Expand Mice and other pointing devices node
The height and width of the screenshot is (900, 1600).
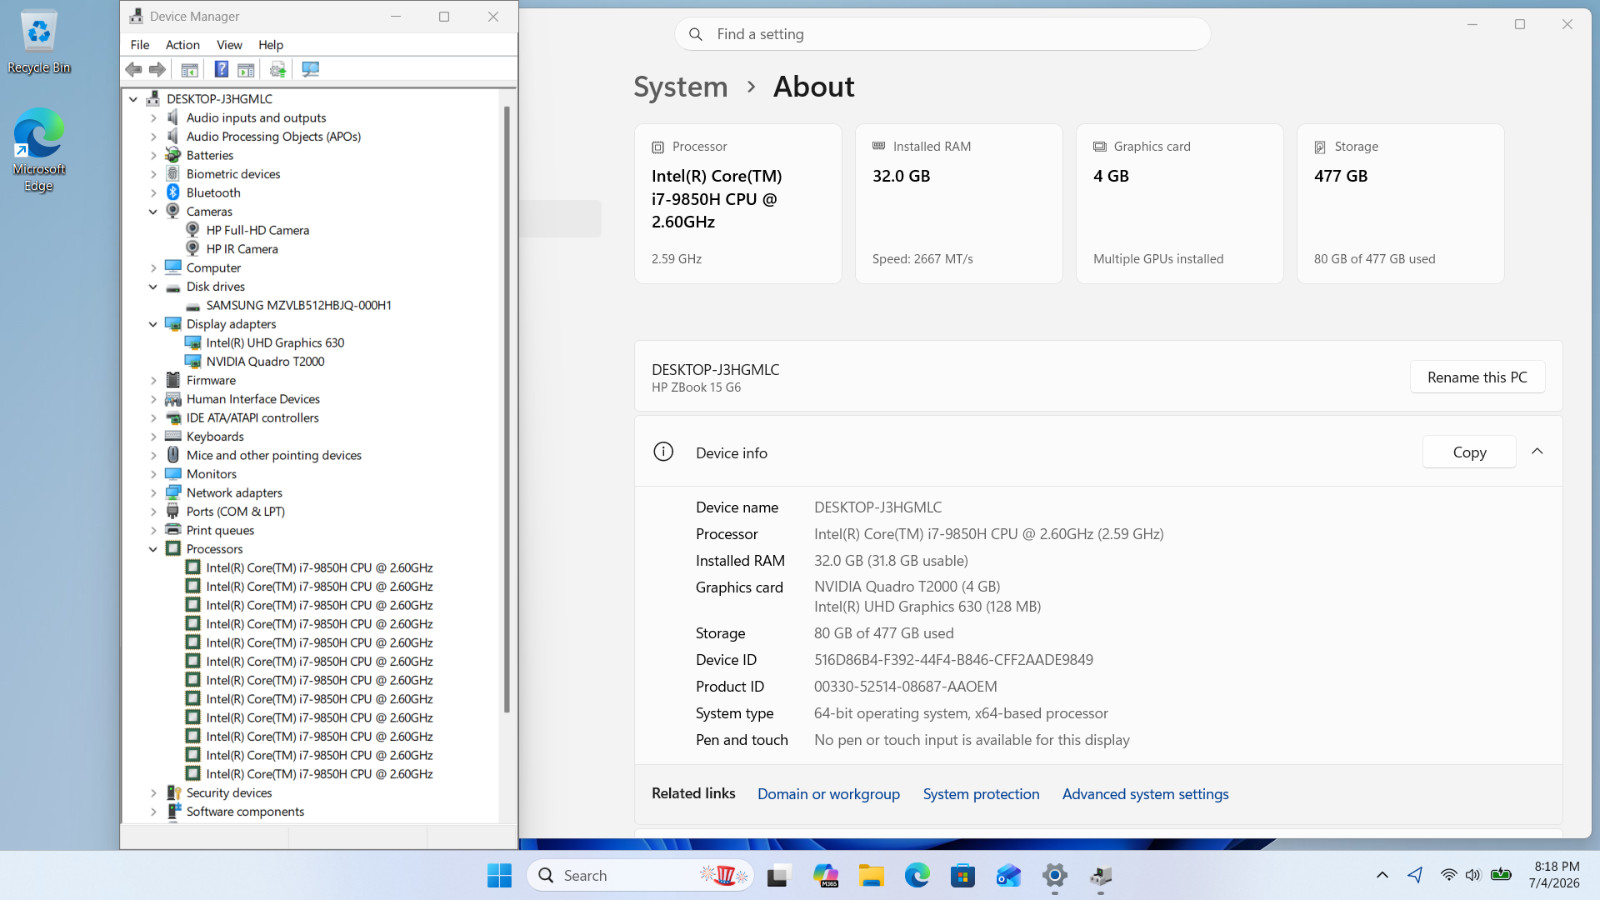tap(153, 455)
